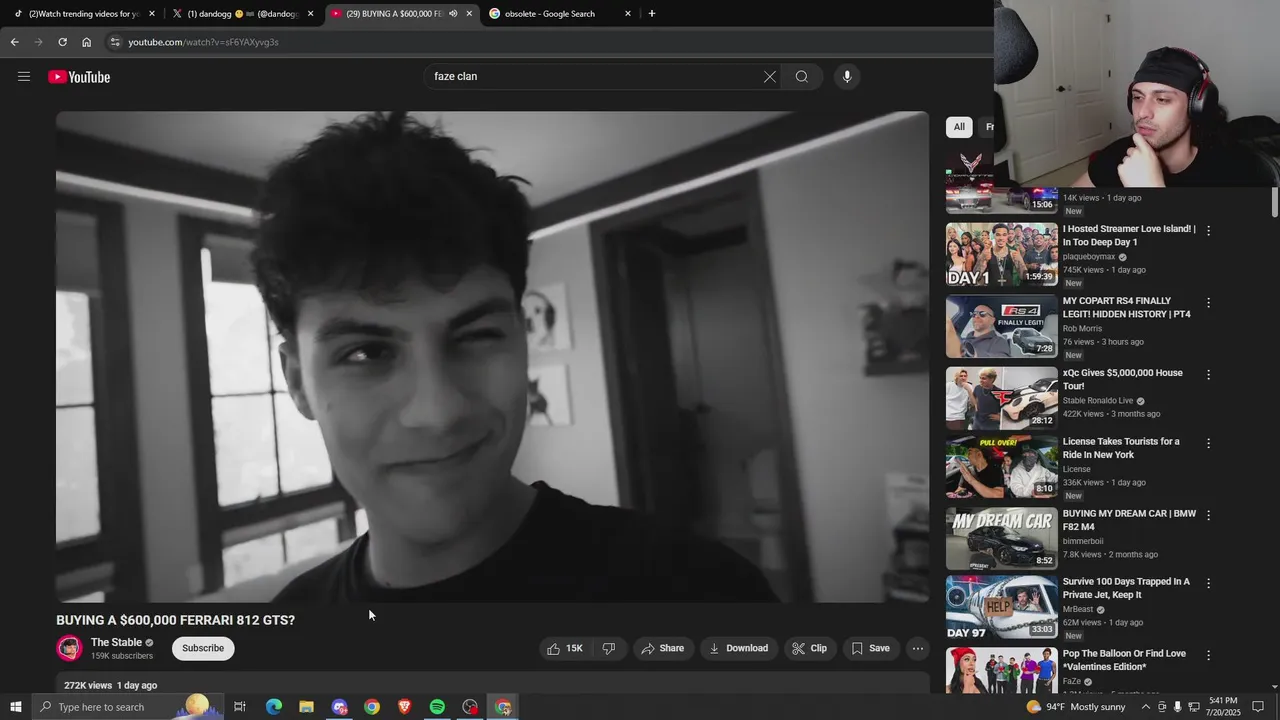The width and height of the screenshot is (1280, 720).
Task: Open weather widget '94°F Mostly sunny'
Action: (x=1076, y=707)
